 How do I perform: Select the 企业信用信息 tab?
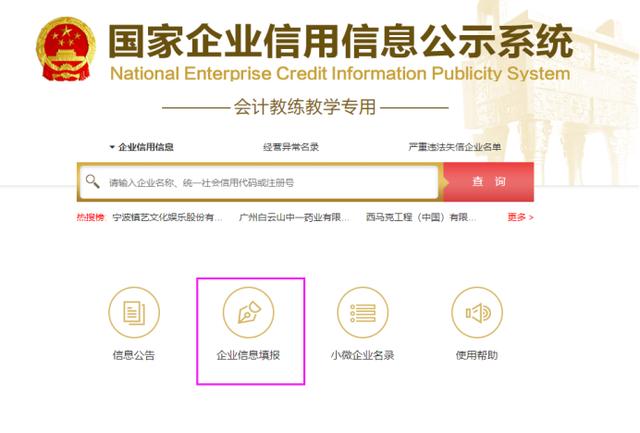pos(146,147)
